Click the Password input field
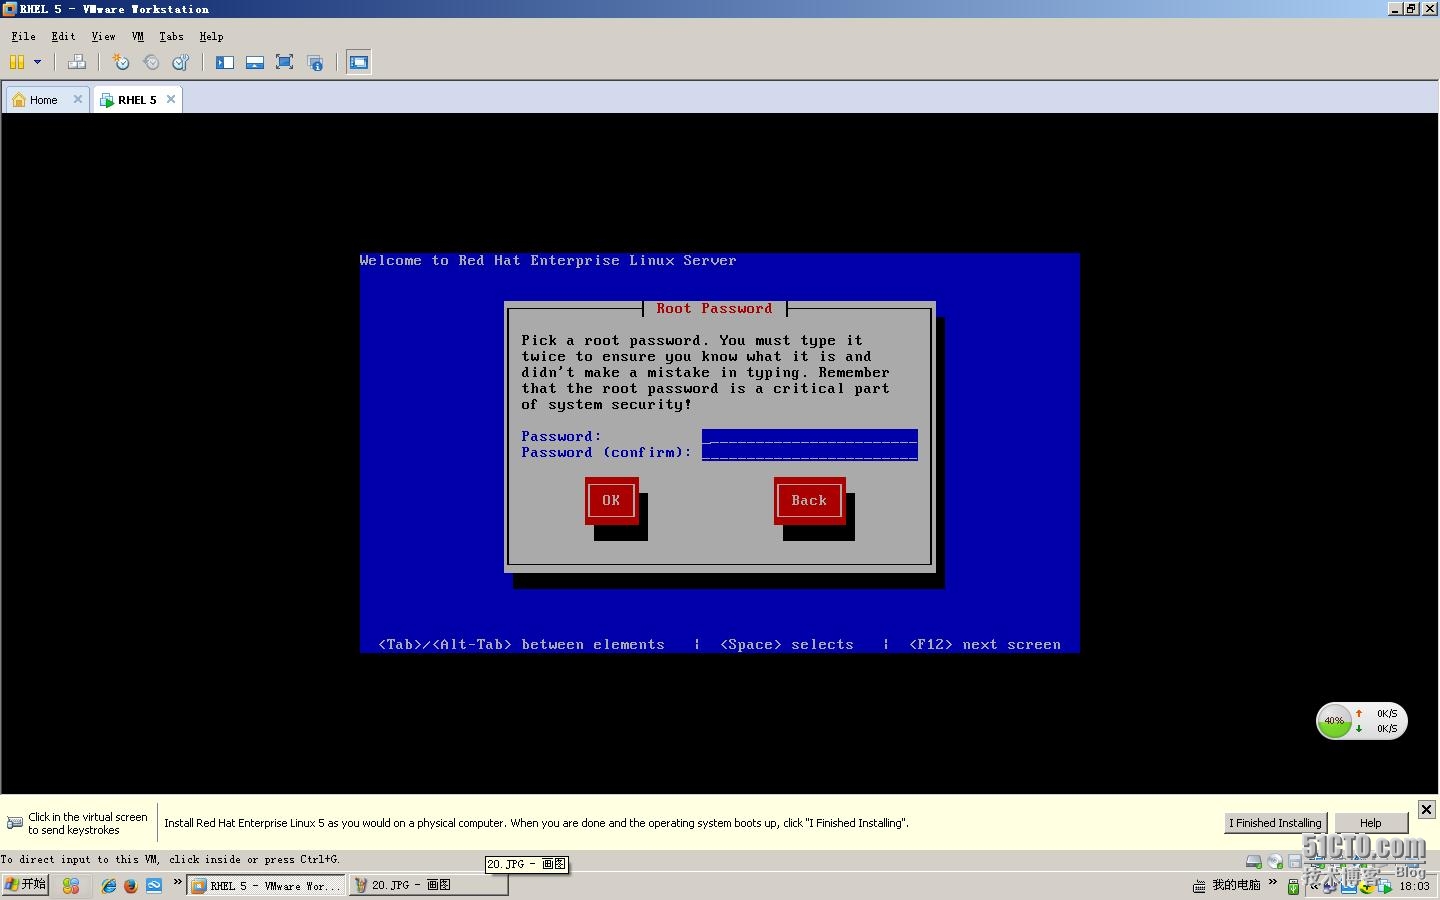The width and height of the screenshot is (1440, 900). click(x=809, y=437)
